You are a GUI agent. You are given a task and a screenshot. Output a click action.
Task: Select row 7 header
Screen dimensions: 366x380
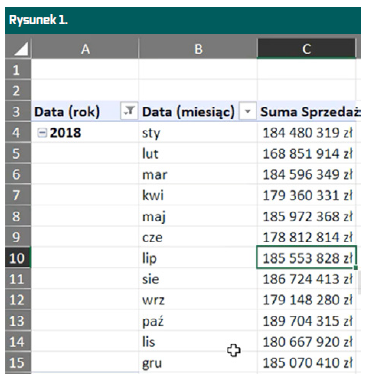[18, 195]
